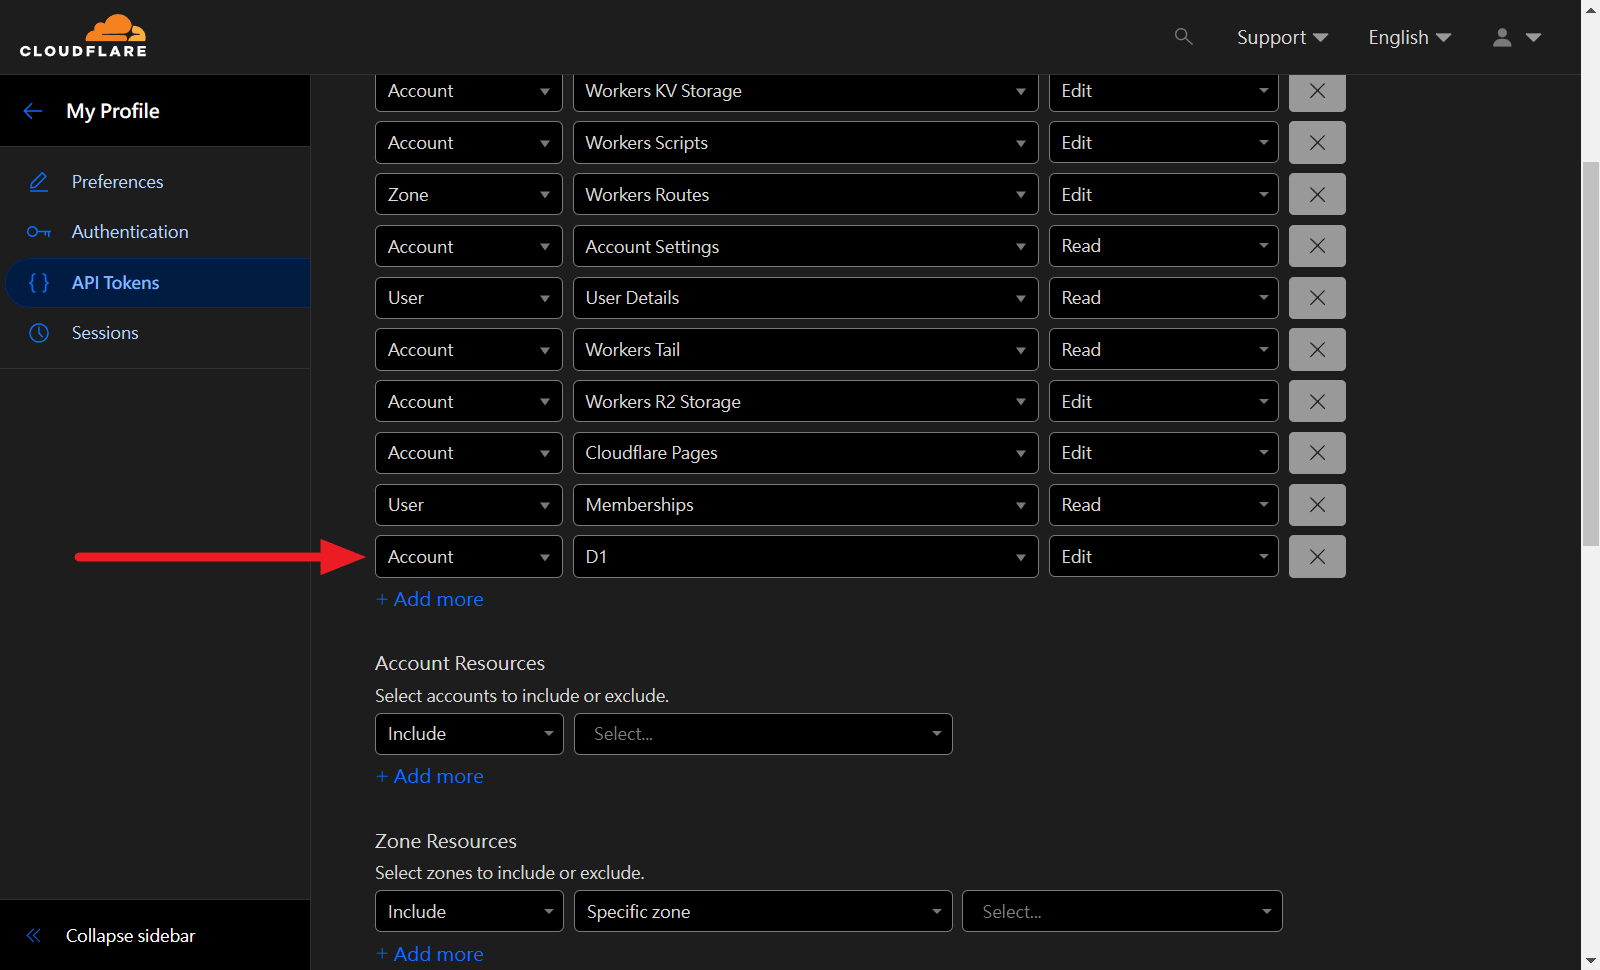
Task: Click the Collapse sidebar chevron icon
Action: (34, 936)
